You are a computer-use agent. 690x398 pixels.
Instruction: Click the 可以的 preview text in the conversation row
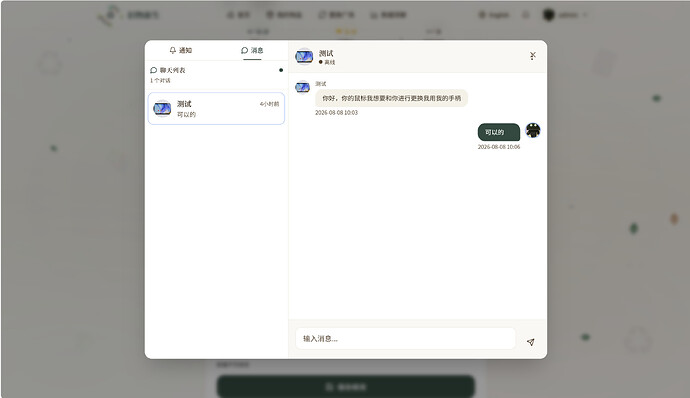point(186,114)
